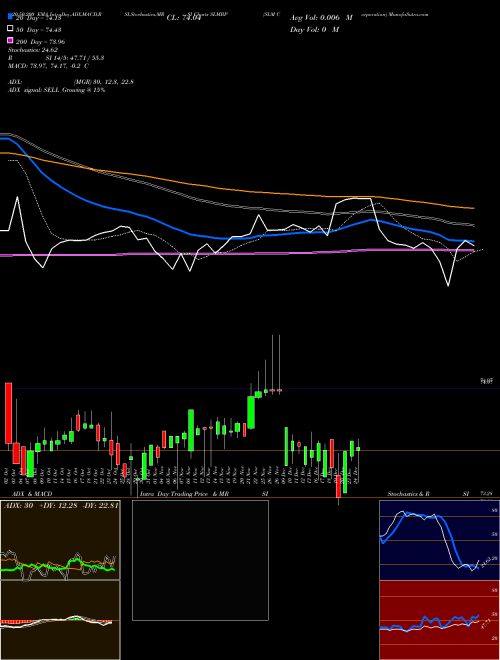Click the empty intraday trading price panel

tap(200, 560)
